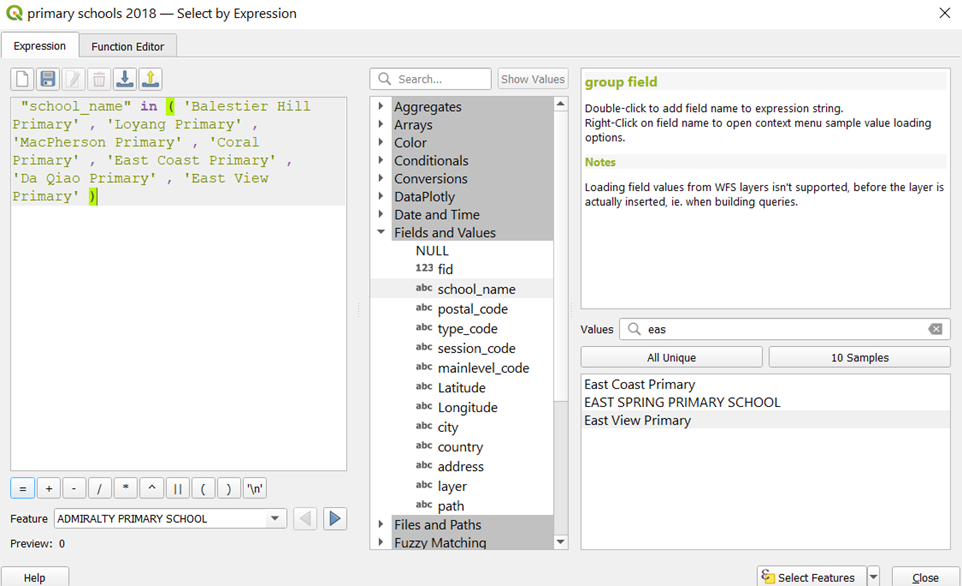Click the 10 Samples button

859,357
